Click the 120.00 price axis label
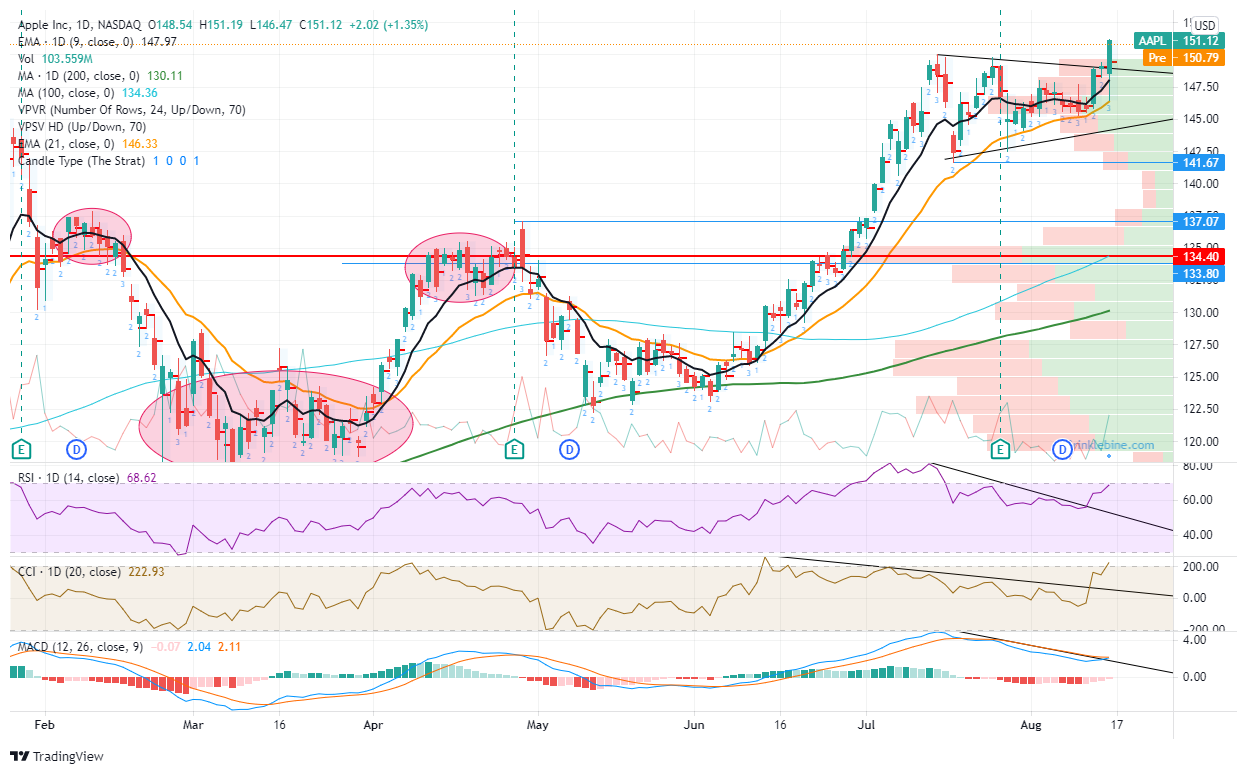This screenshot has height=774, width=1247. (x=1200, y=441)
